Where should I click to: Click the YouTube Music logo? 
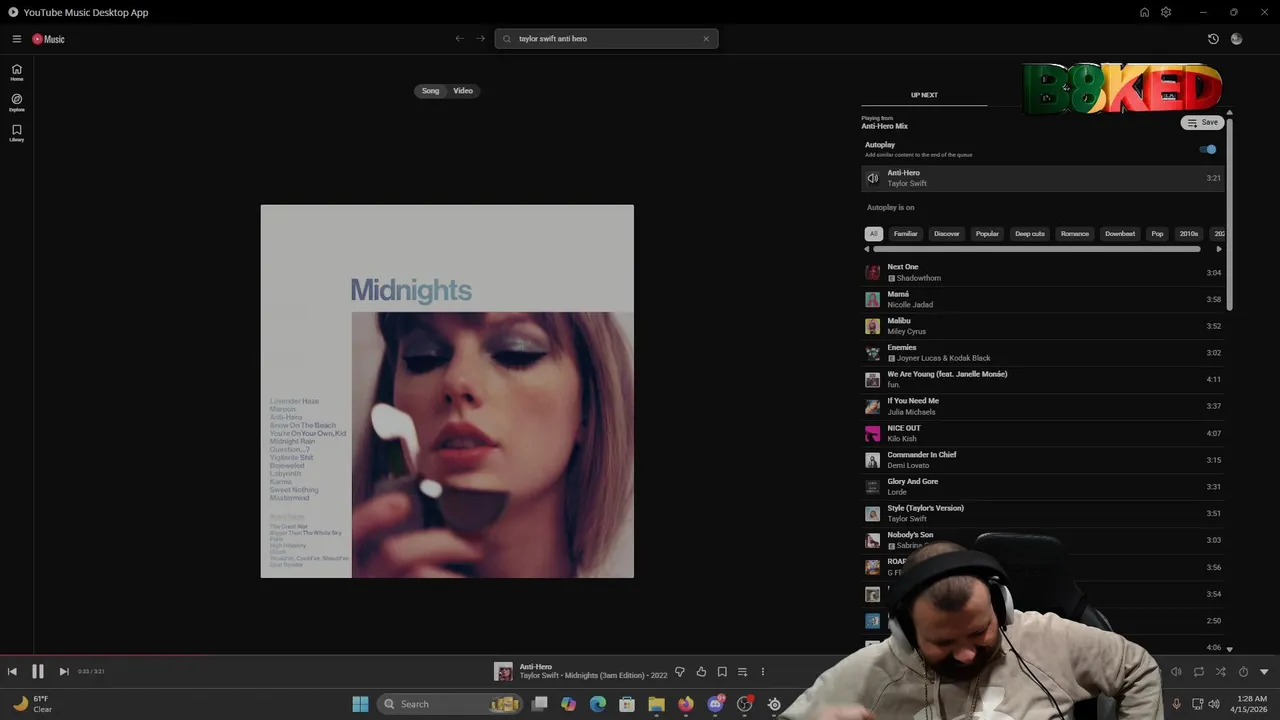[48, 39]
